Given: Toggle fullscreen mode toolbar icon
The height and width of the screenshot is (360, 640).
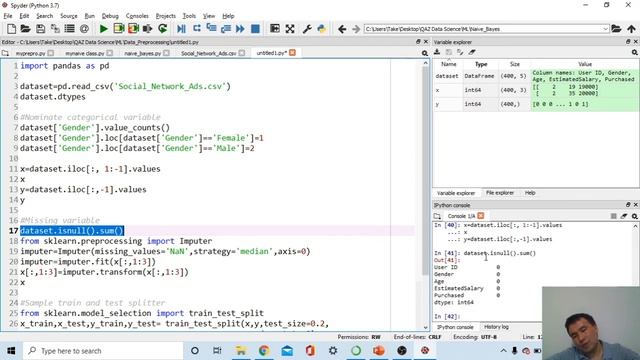Looking at the screenshot, I should pos(290,29).
